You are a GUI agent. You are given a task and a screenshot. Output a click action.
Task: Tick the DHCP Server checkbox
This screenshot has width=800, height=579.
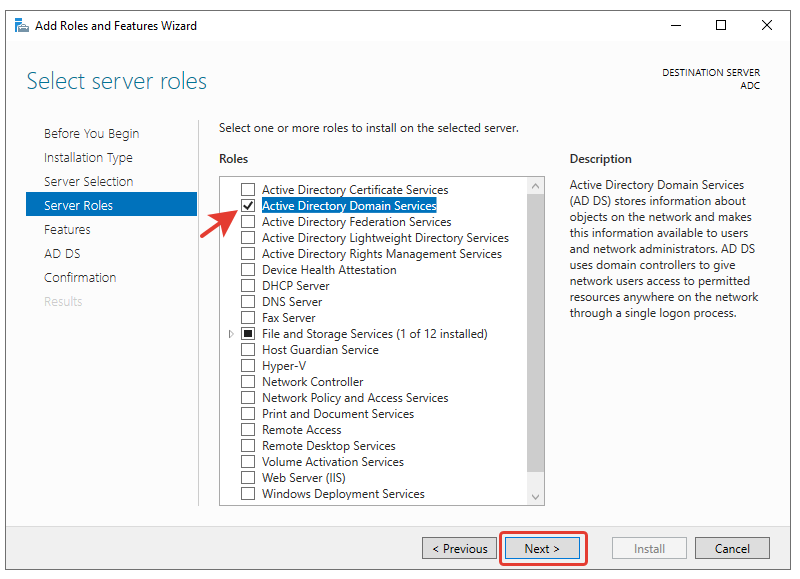tap(248, 286)
